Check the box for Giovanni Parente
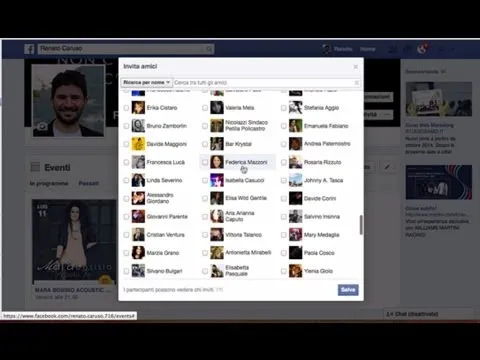480x360 pixels. (x=126, y=217)
